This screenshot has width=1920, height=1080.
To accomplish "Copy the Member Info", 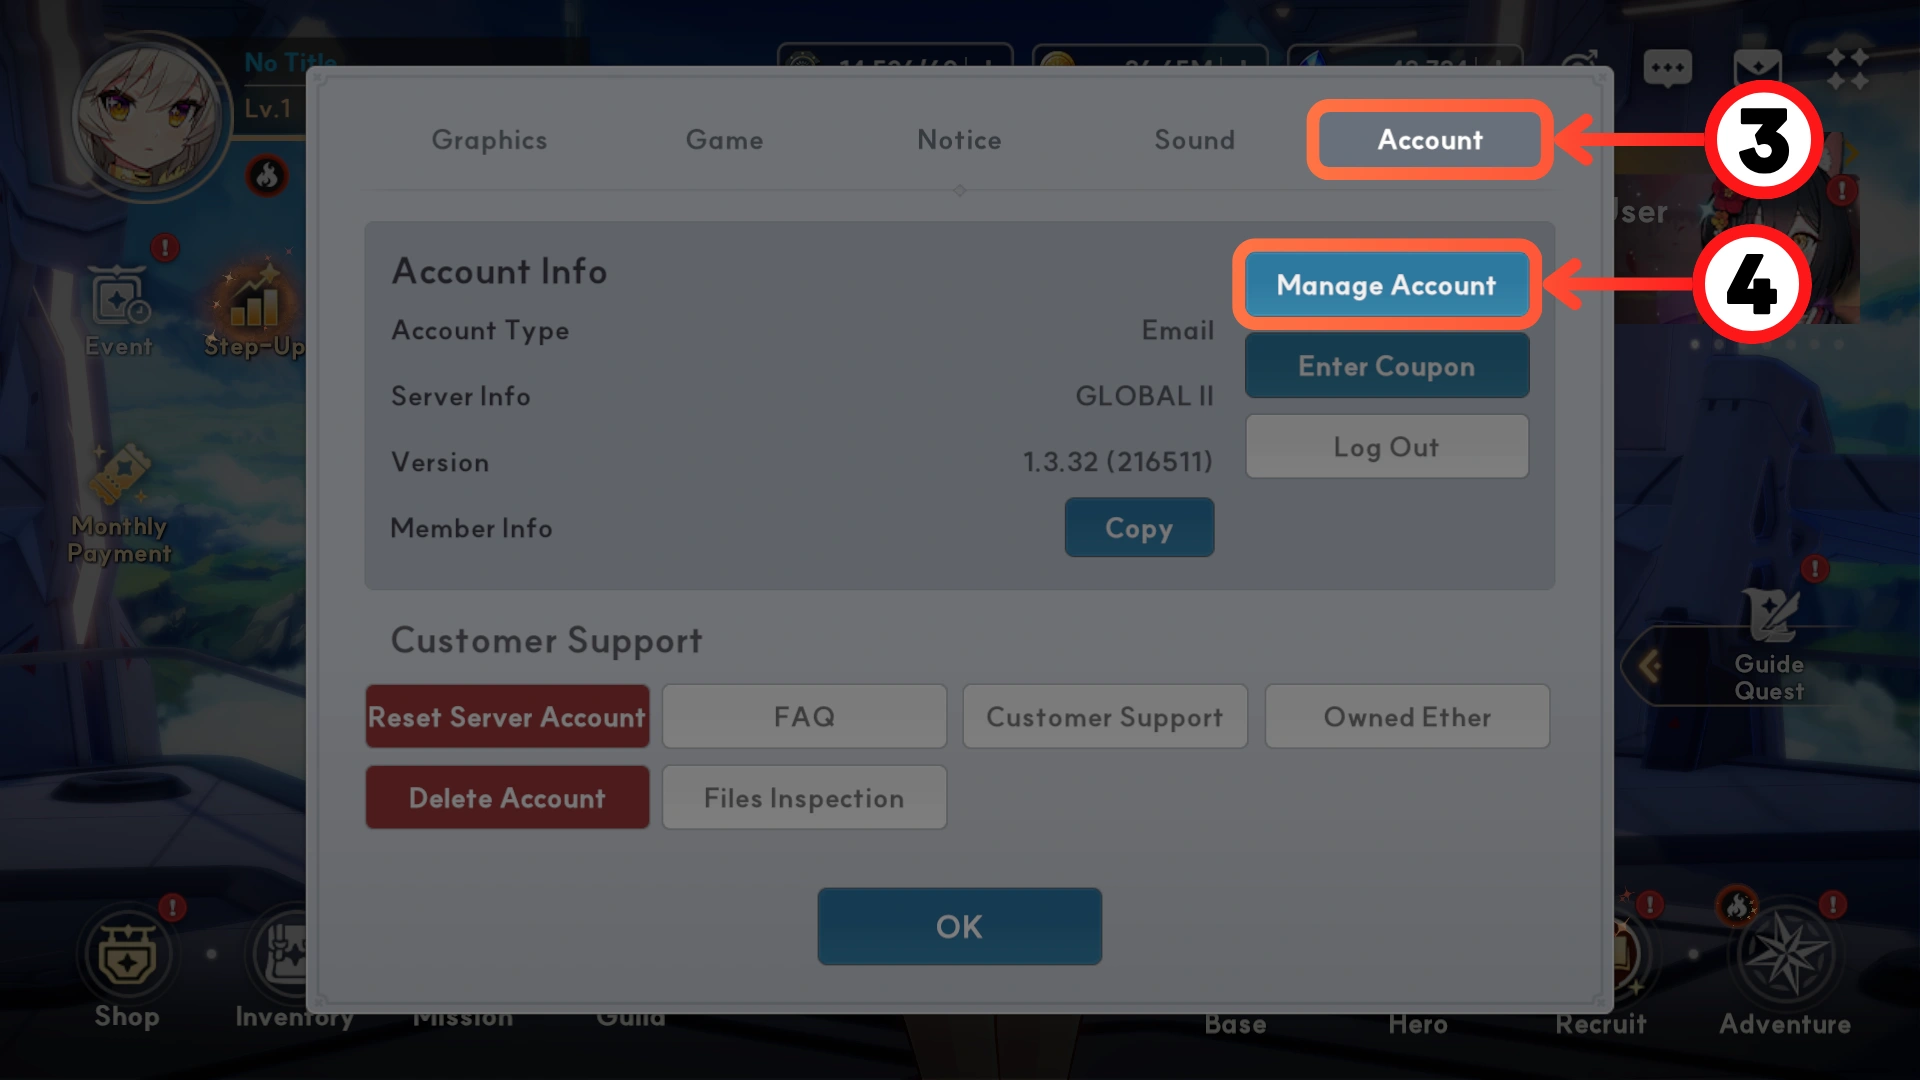I will [x=1139, y=528].
